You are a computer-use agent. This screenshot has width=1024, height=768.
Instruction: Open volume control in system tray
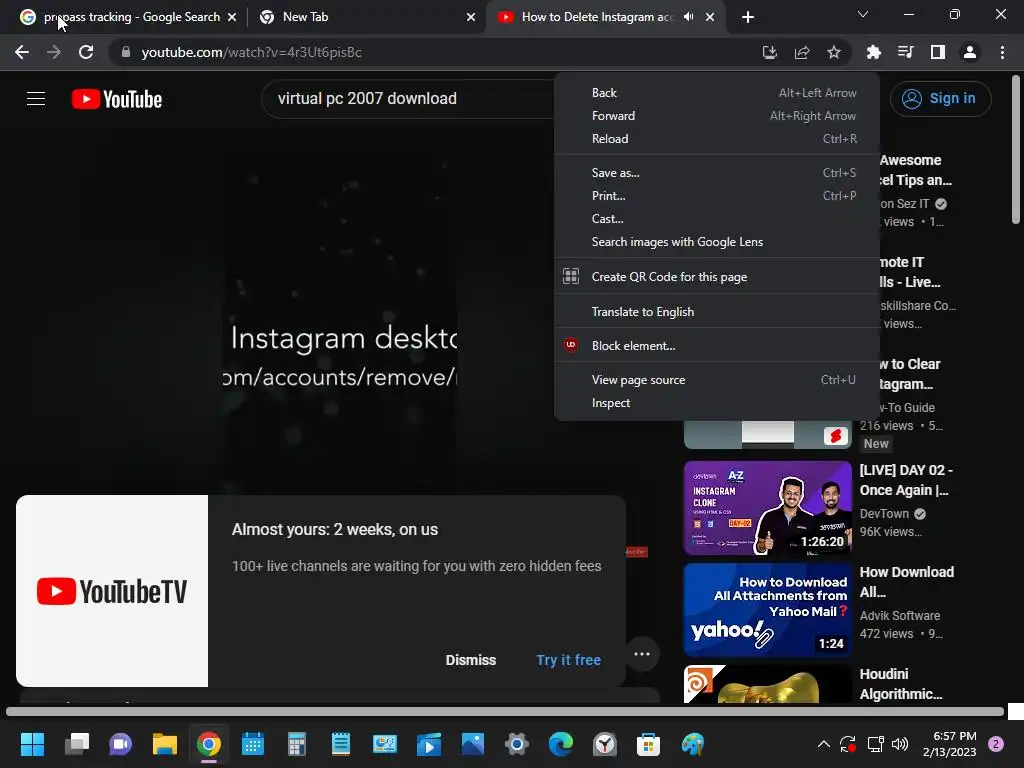click(x=900, y=744)
